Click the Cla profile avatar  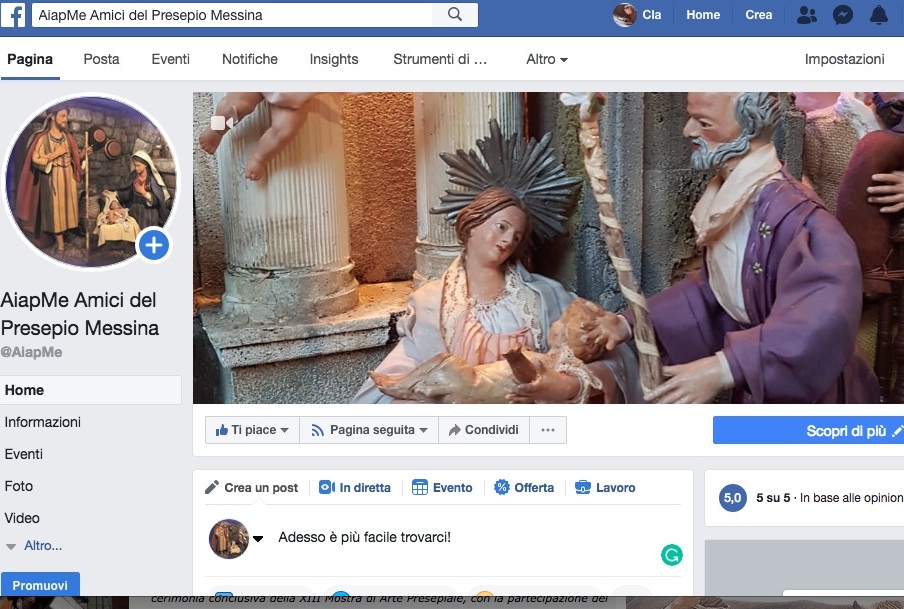click(x=624, y=15)
